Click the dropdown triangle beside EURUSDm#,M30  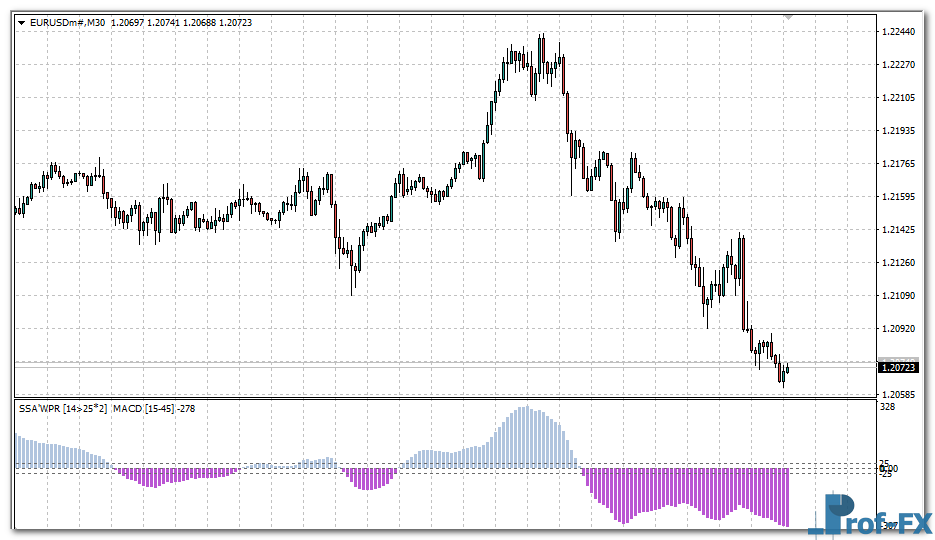[21, 22]
